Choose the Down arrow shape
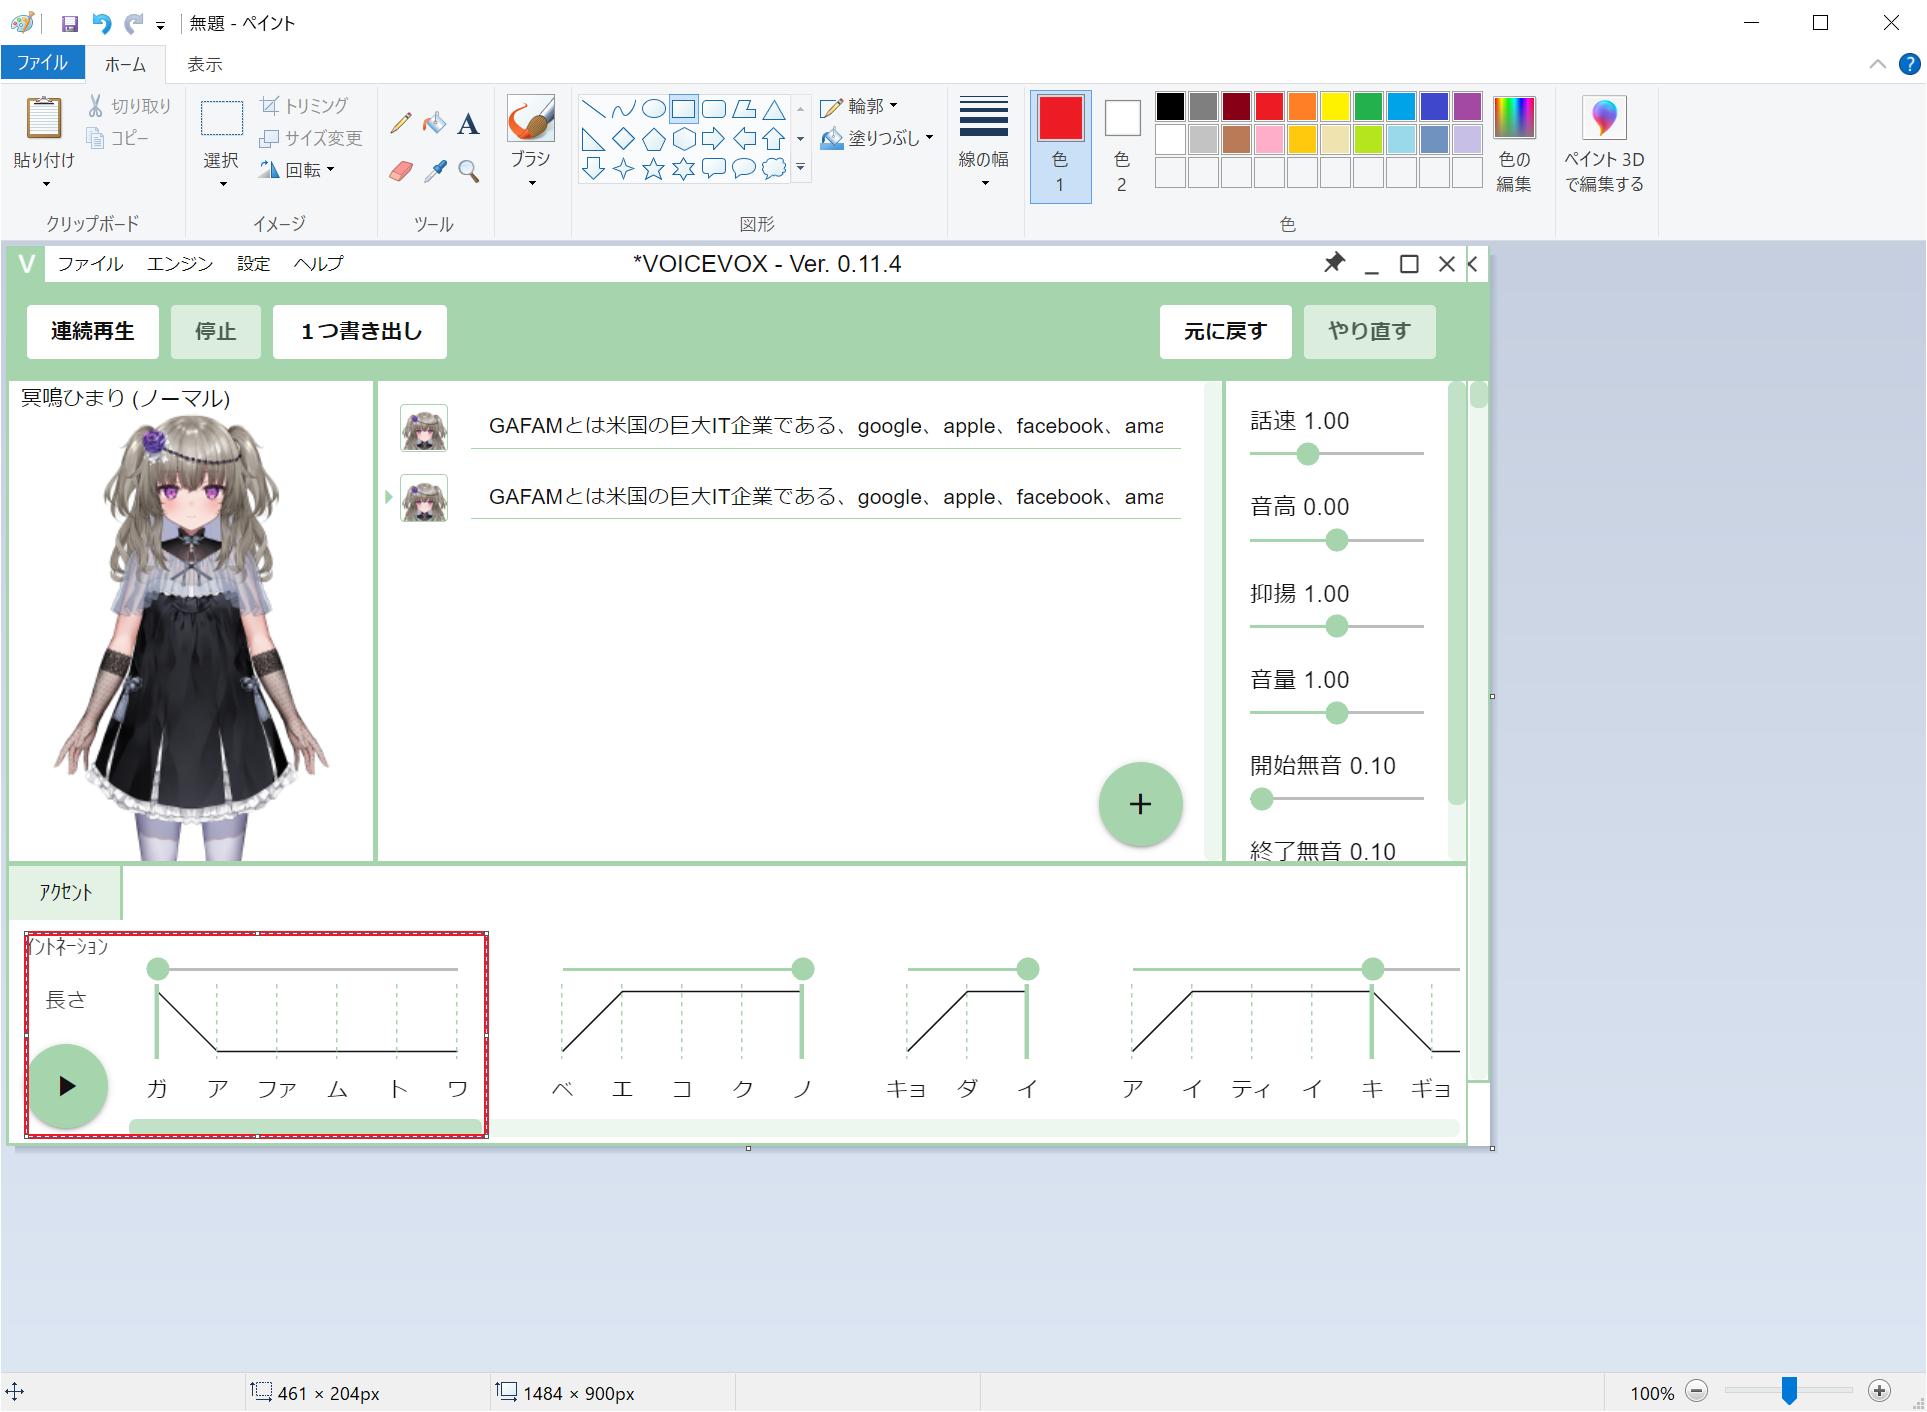The height and width of the screenshot is (1412, 1927). click(x=593, y=169)
